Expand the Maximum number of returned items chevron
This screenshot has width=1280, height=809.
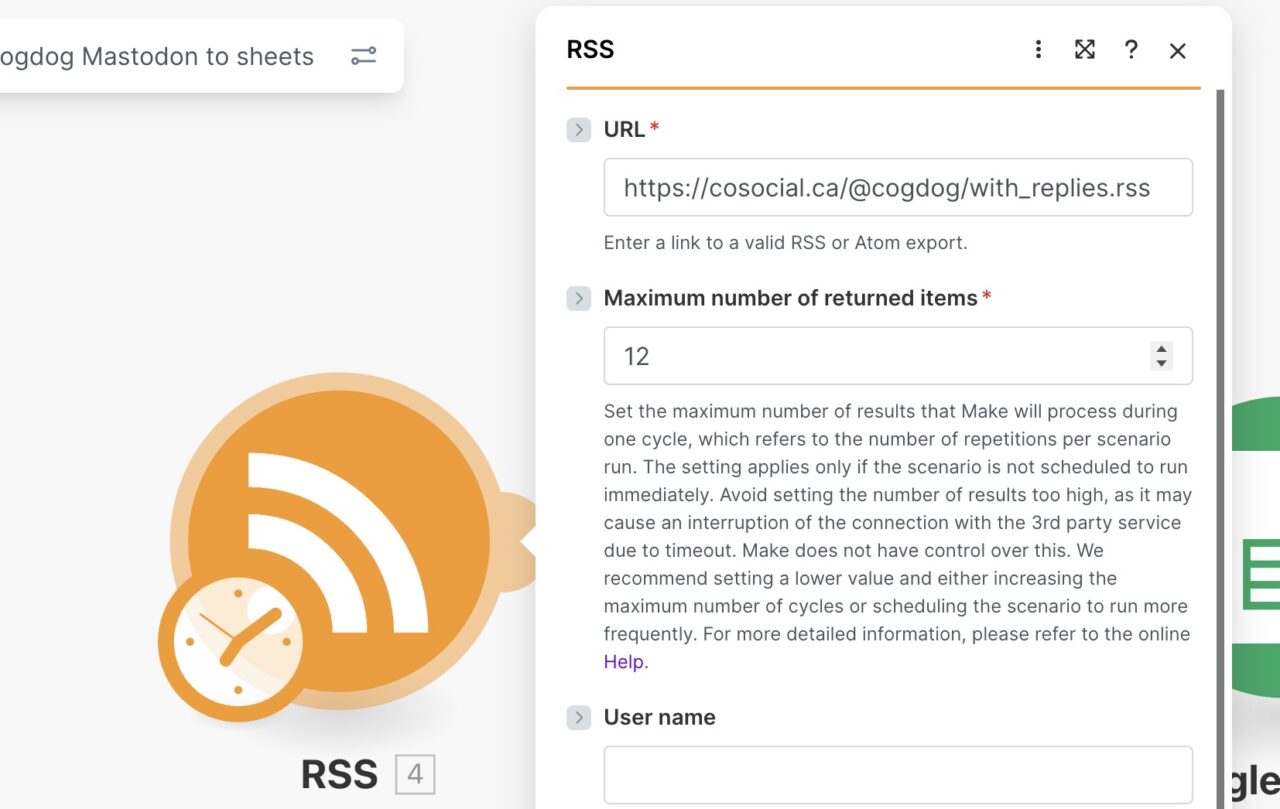pyautogui.click(x=578, y=298)
